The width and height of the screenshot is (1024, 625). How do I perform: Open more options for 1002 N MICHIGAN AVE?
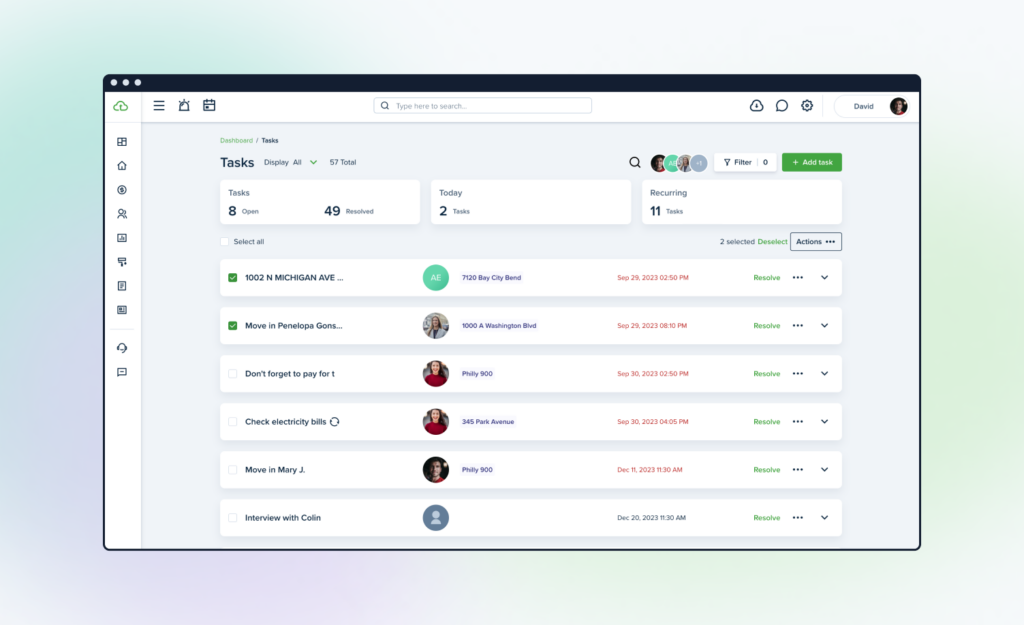798,278
